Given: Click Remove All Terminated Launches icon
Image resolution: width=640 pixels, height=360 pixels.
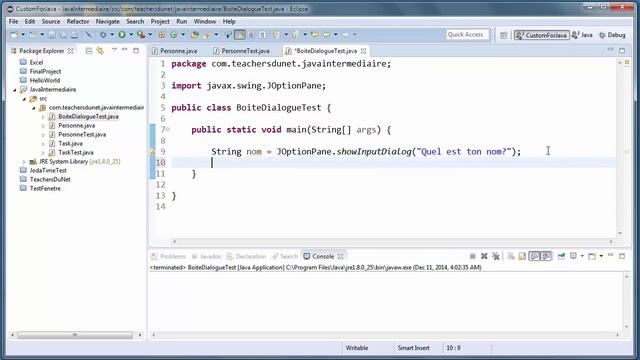Looking at the screenshot, I should tap(496, 256).
